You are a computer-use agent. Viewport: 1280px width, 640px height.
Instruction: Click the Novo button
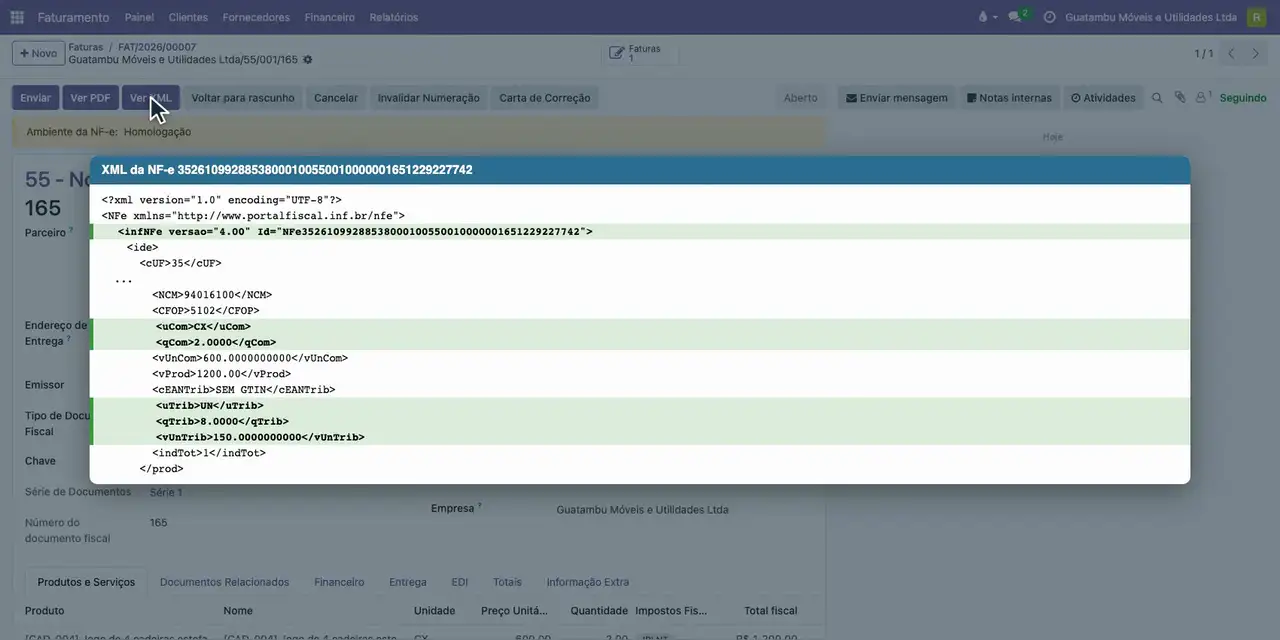pos(38,53)
